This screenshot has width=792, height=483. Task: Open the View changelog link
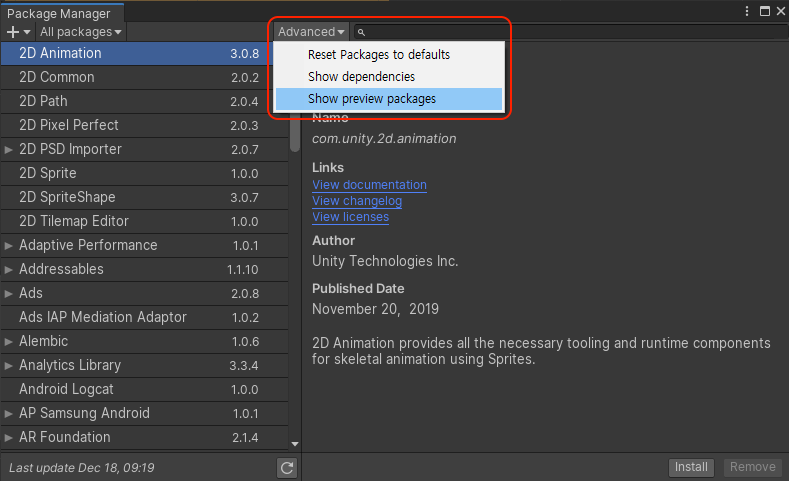357,201
